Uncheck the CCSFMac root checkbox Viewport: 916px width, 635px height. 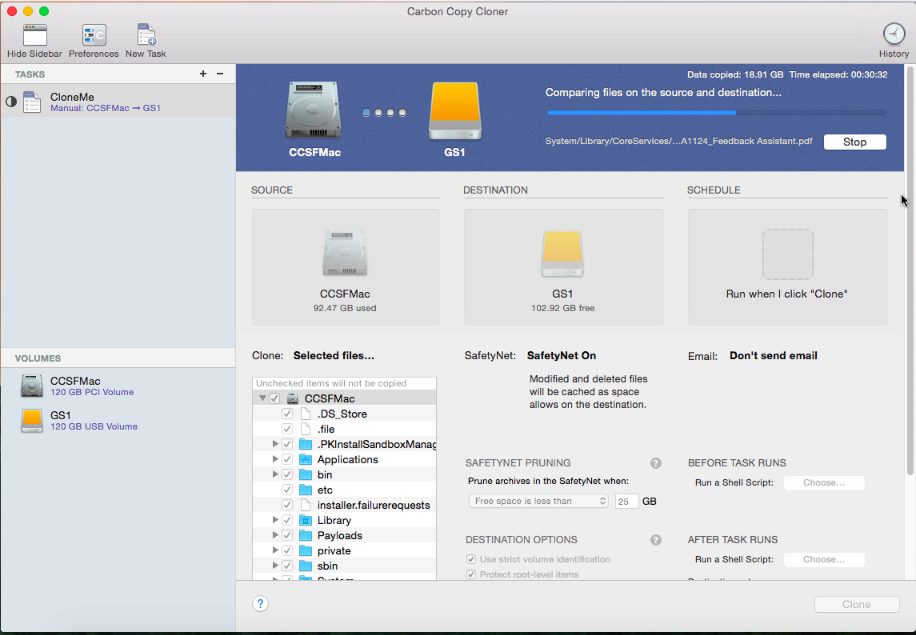[275, 398]
